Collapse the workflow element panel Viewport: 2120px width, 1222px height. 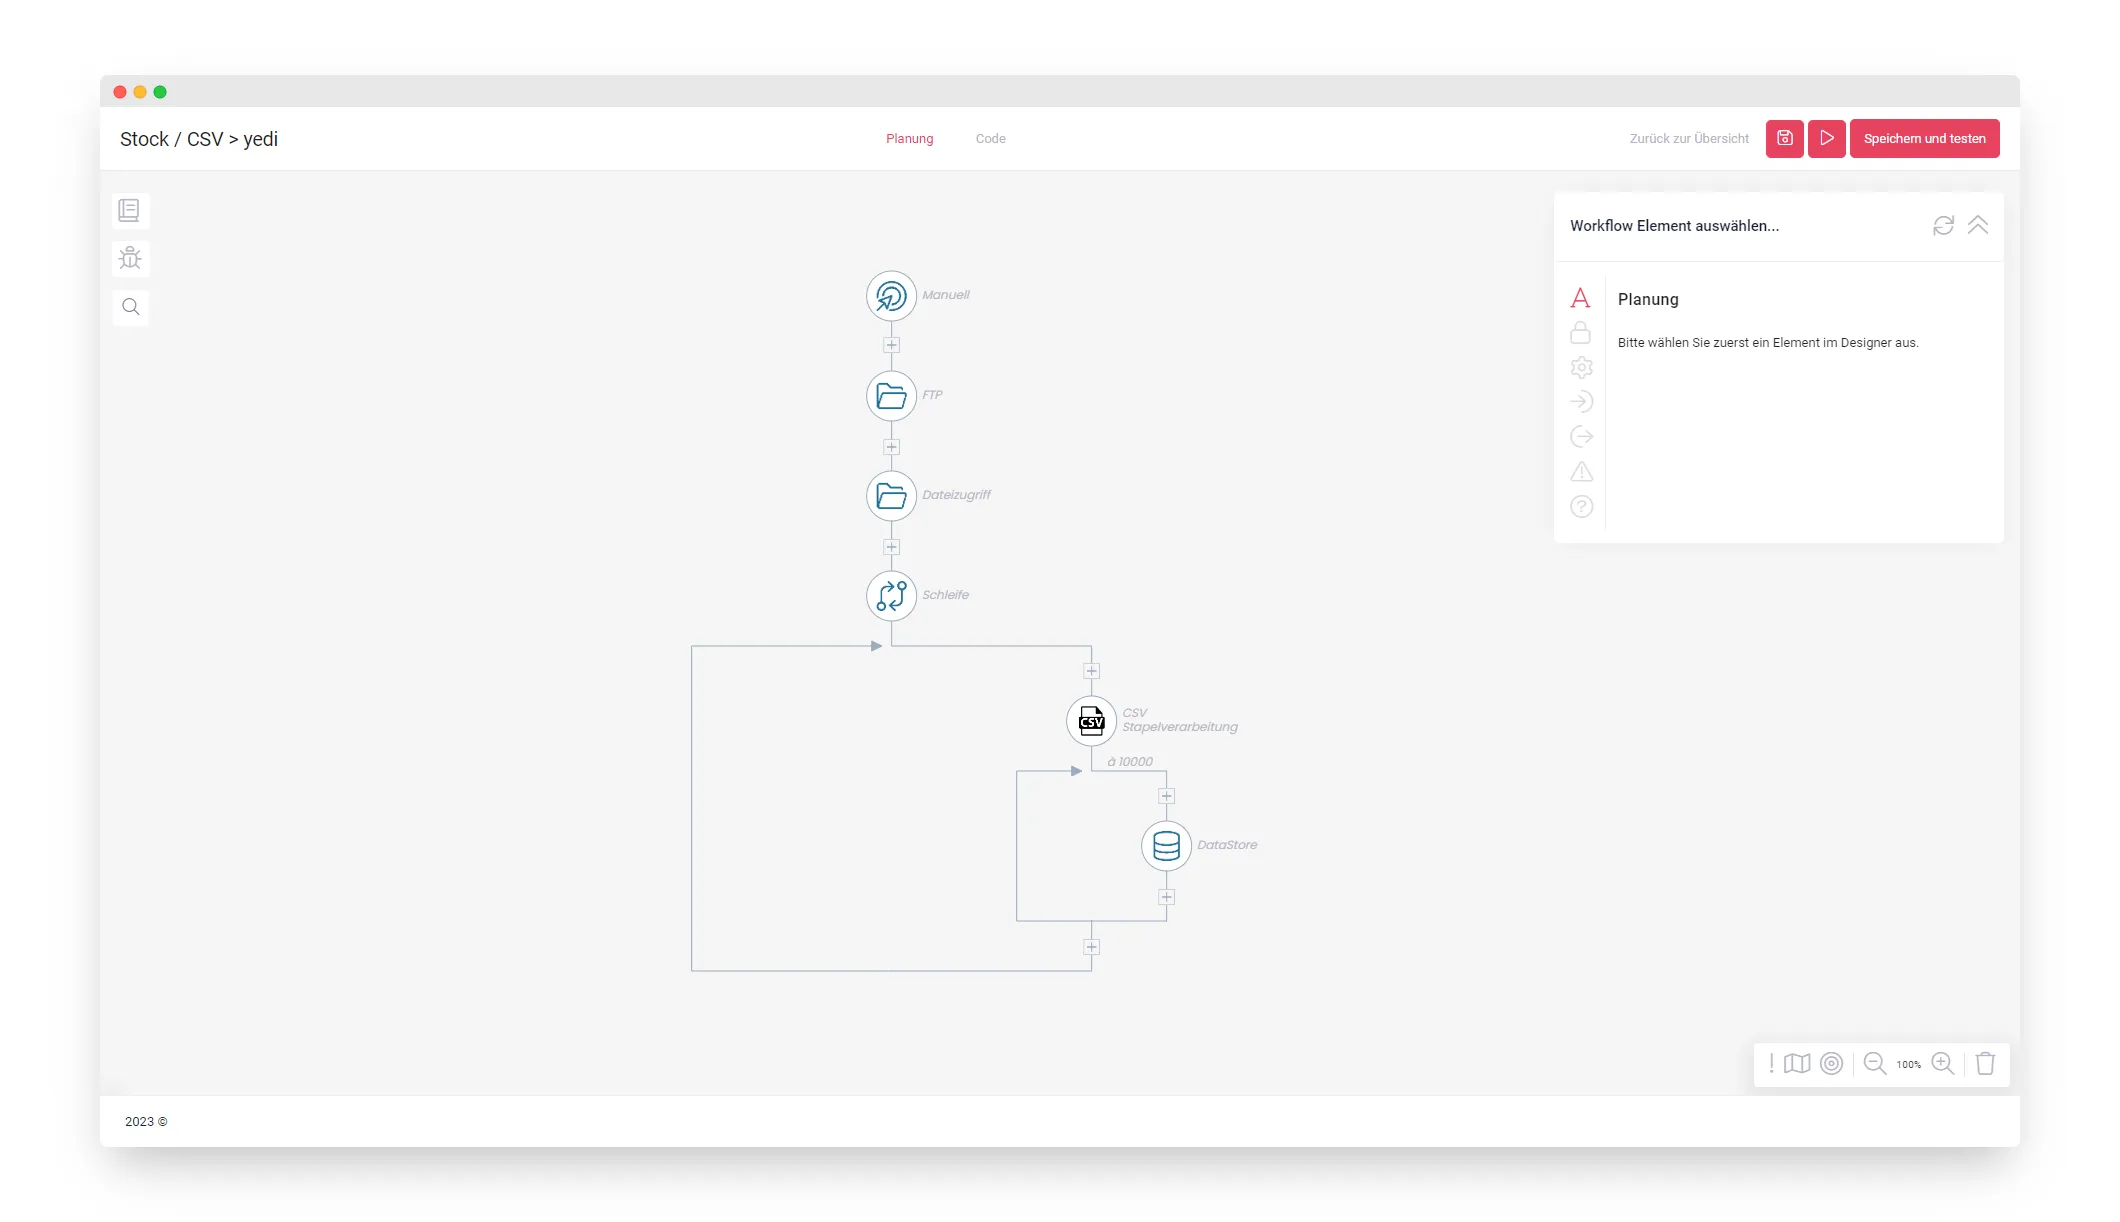click(1978, 225)
